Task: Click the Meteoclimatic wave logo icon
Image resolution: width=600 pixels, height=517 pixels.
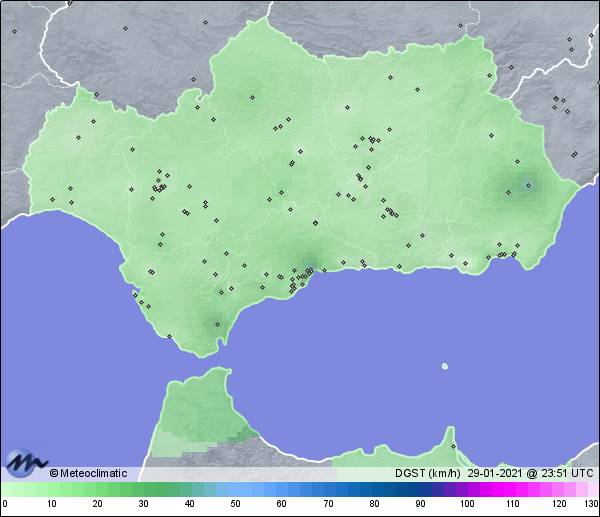Action: (x=26, y=463)
